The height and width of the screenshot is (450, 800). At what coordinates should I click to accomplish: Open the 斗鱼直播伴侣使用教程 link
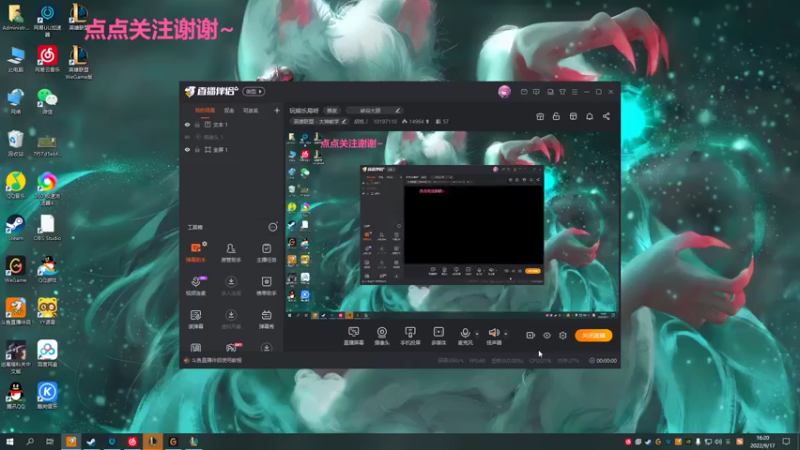point(217,360)
